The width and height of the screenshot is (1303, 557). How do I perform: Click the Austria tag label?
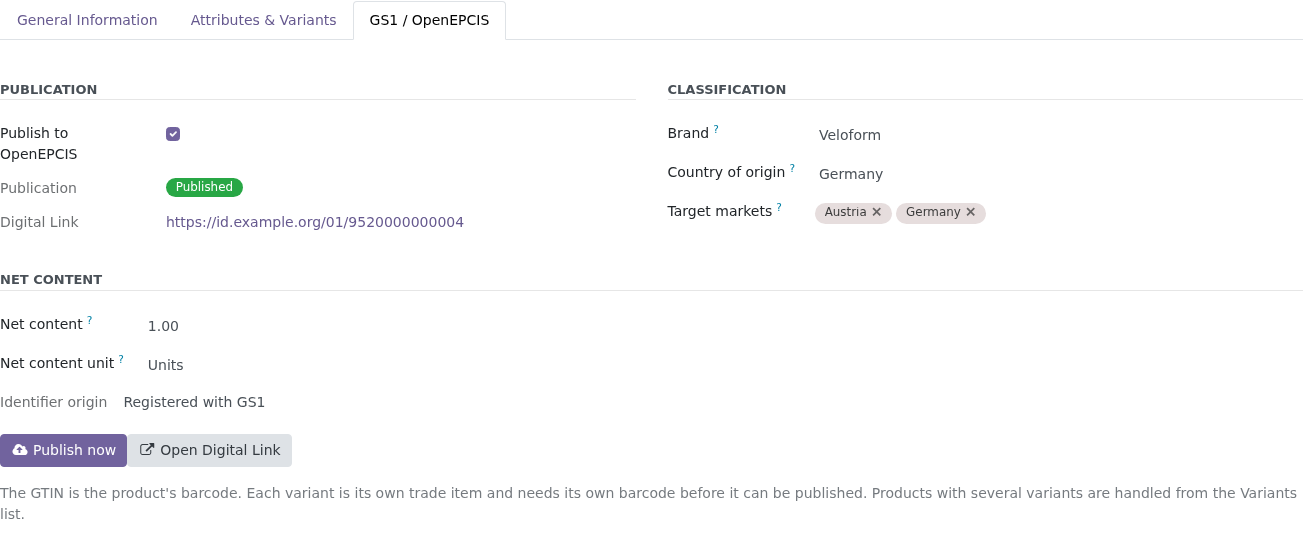pos(845,212)
